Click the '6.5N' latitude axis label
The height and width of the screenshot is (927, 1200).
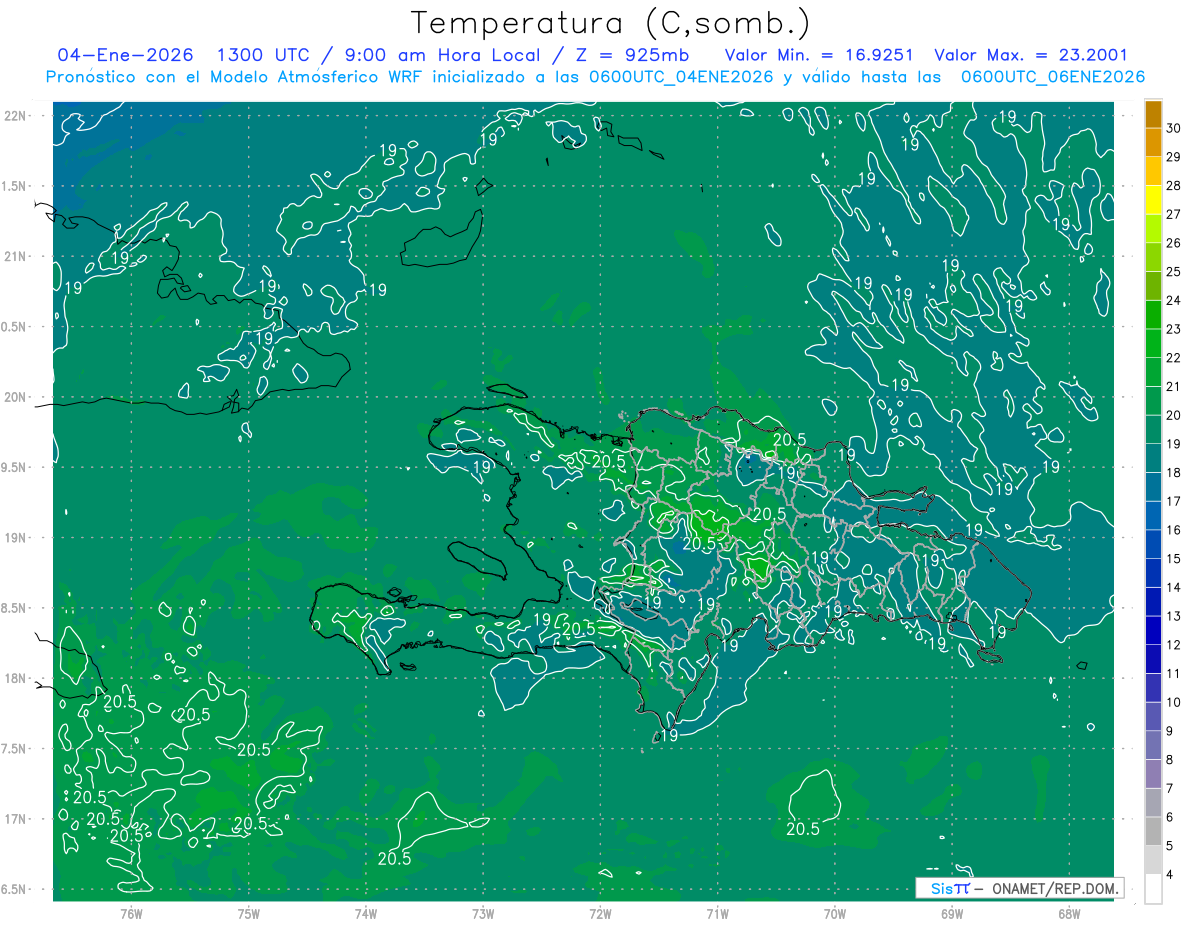coord(15,889)
